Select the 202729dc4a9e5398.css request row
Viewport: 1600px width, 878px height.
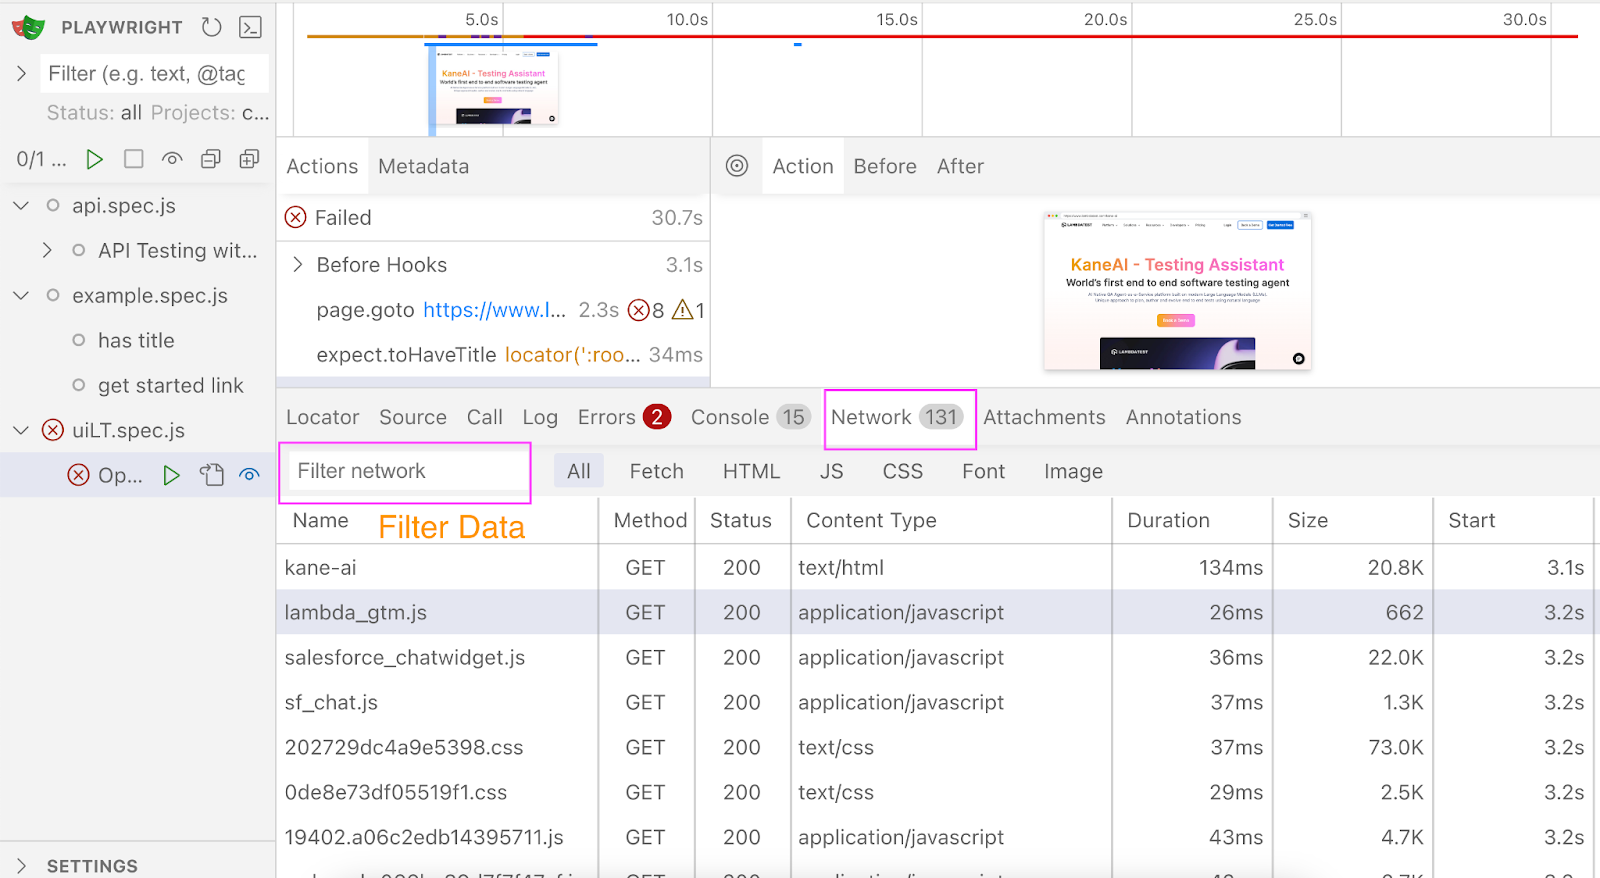936,747
